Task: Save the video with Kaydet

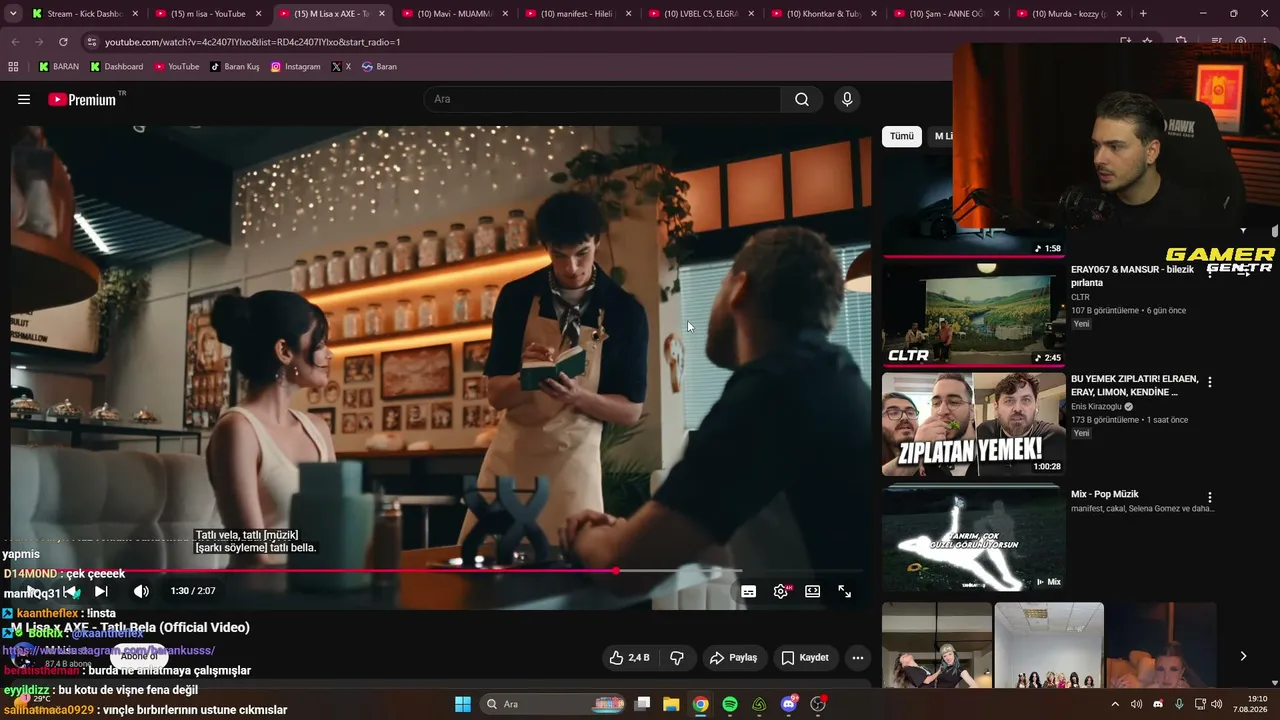Action: tap(805, 657)
